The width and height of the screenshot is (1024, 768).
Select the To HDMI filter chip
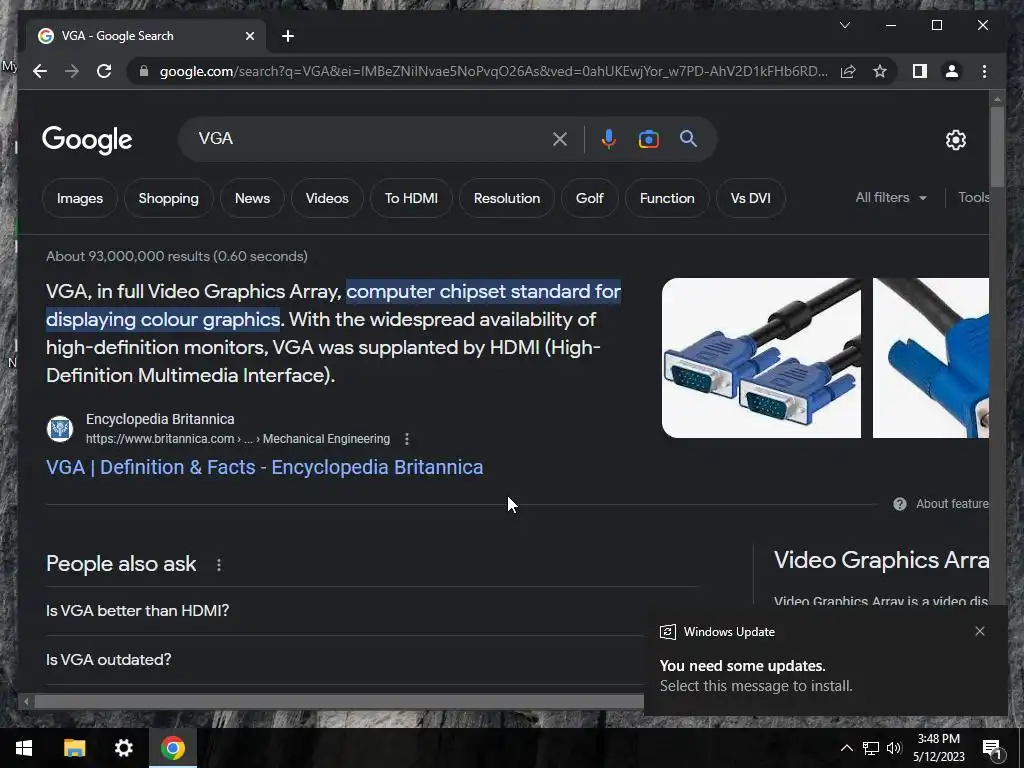click(x=411, y=198)
